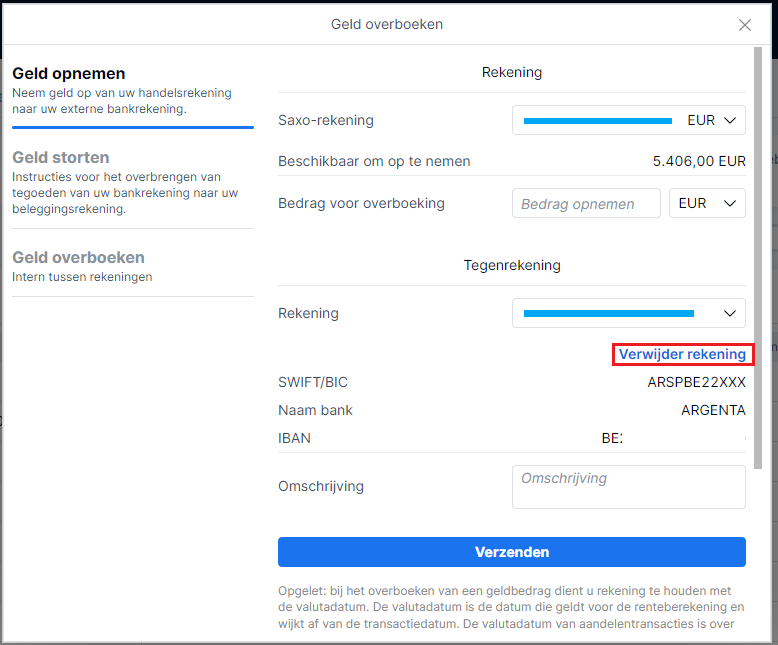Click the dialog's vertical scrollbar
The width and height of the screenshot is (778, 645).
point(757,250)
